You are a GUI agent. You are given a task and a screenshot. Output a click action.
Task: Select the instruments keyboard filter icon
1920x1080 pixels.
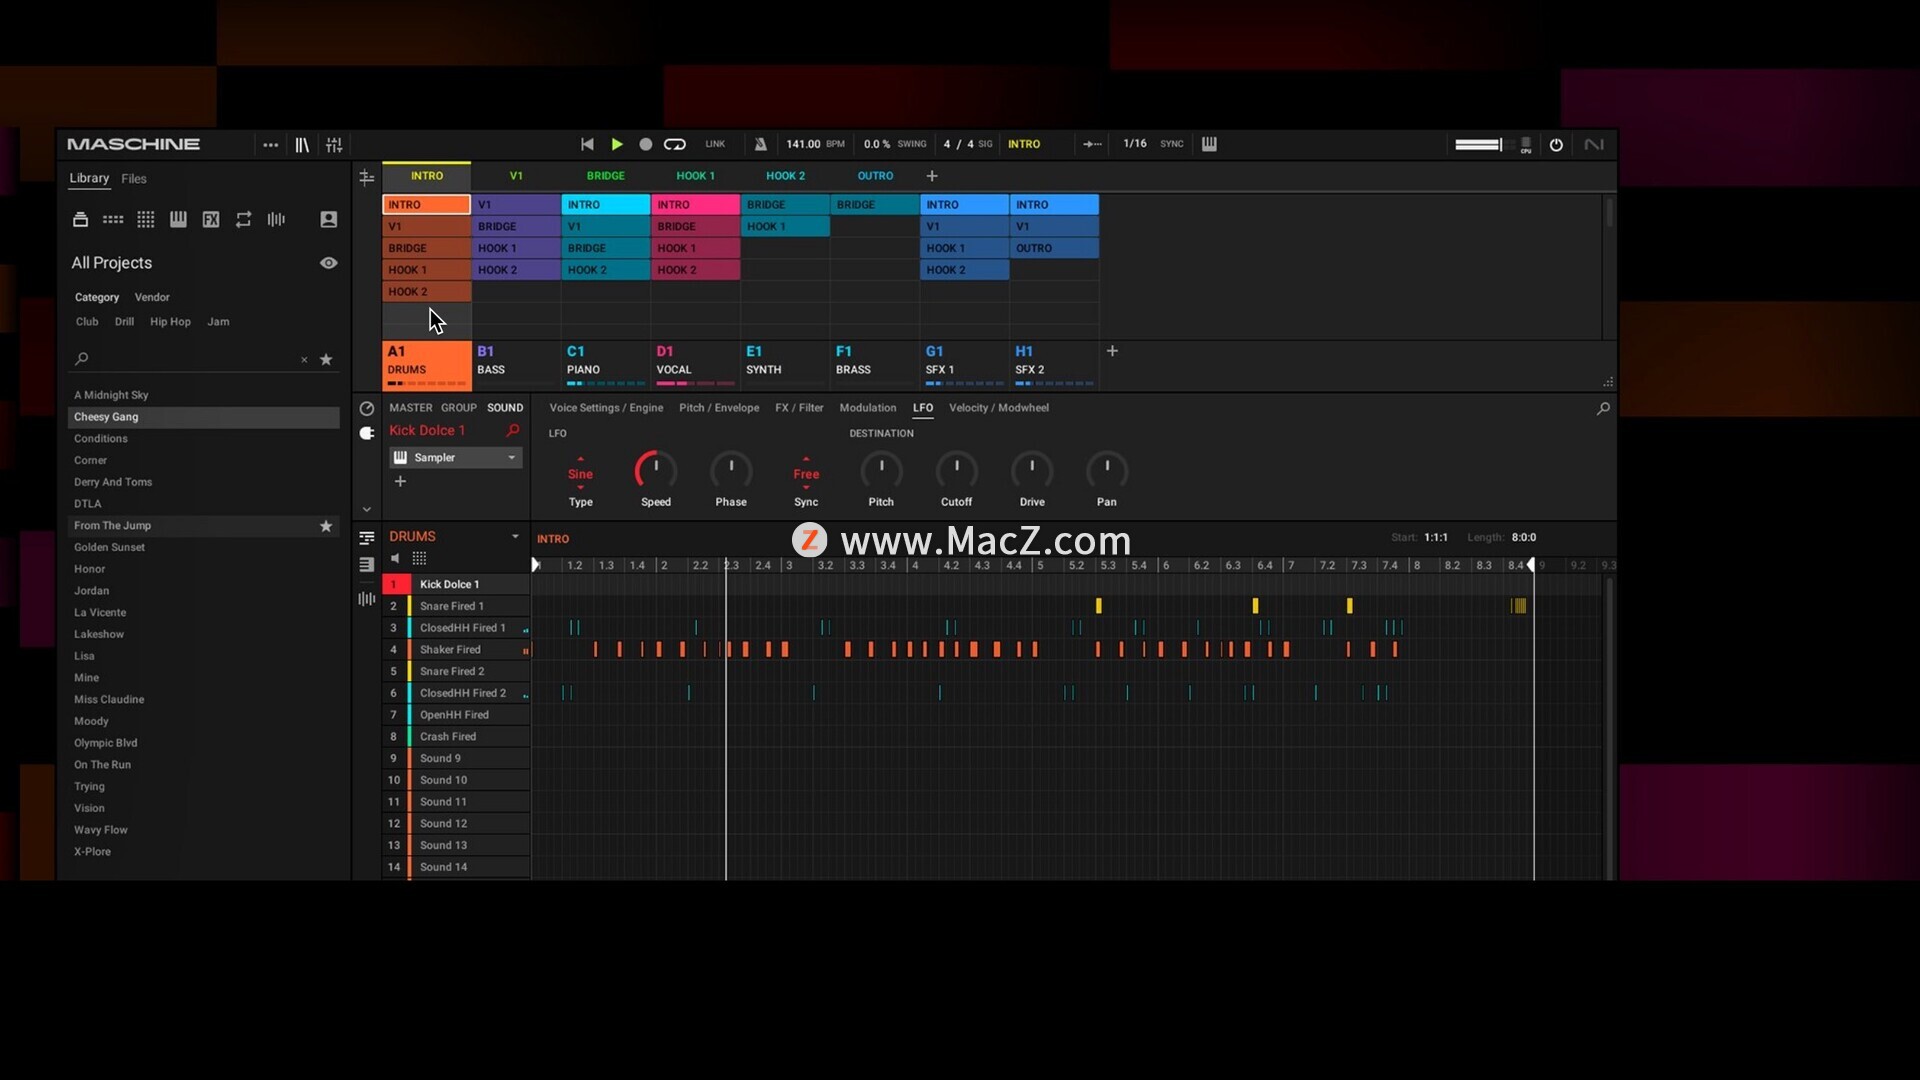(x=178, y=219)
